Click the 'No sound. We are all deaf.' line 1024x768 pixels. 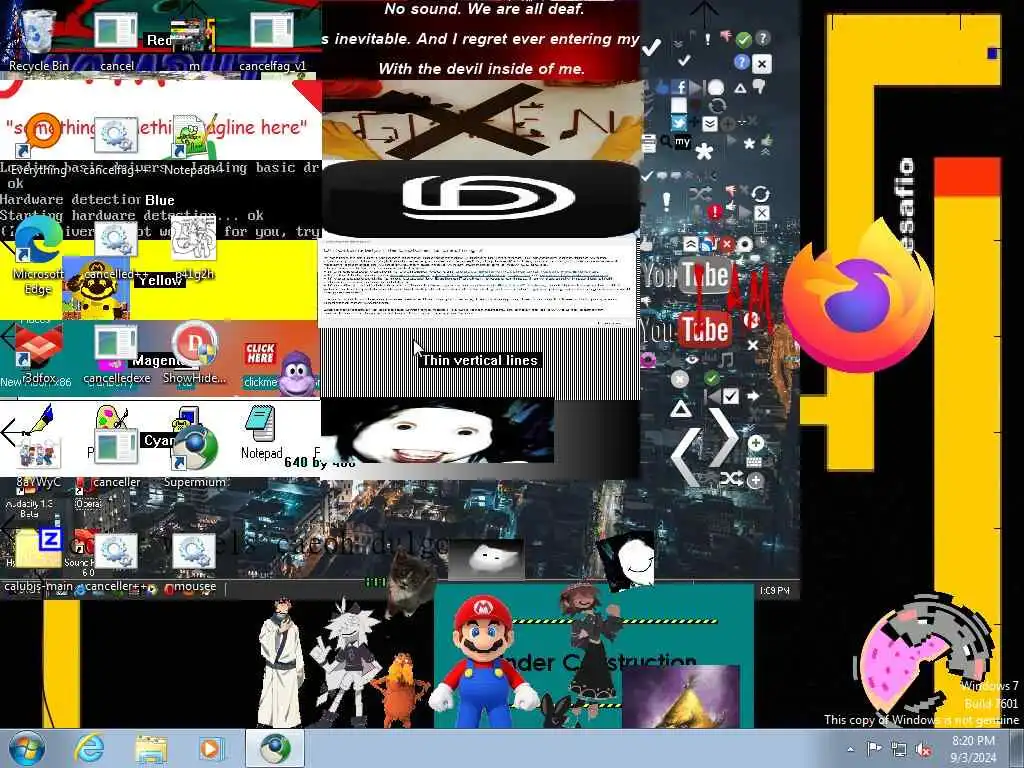484,9
